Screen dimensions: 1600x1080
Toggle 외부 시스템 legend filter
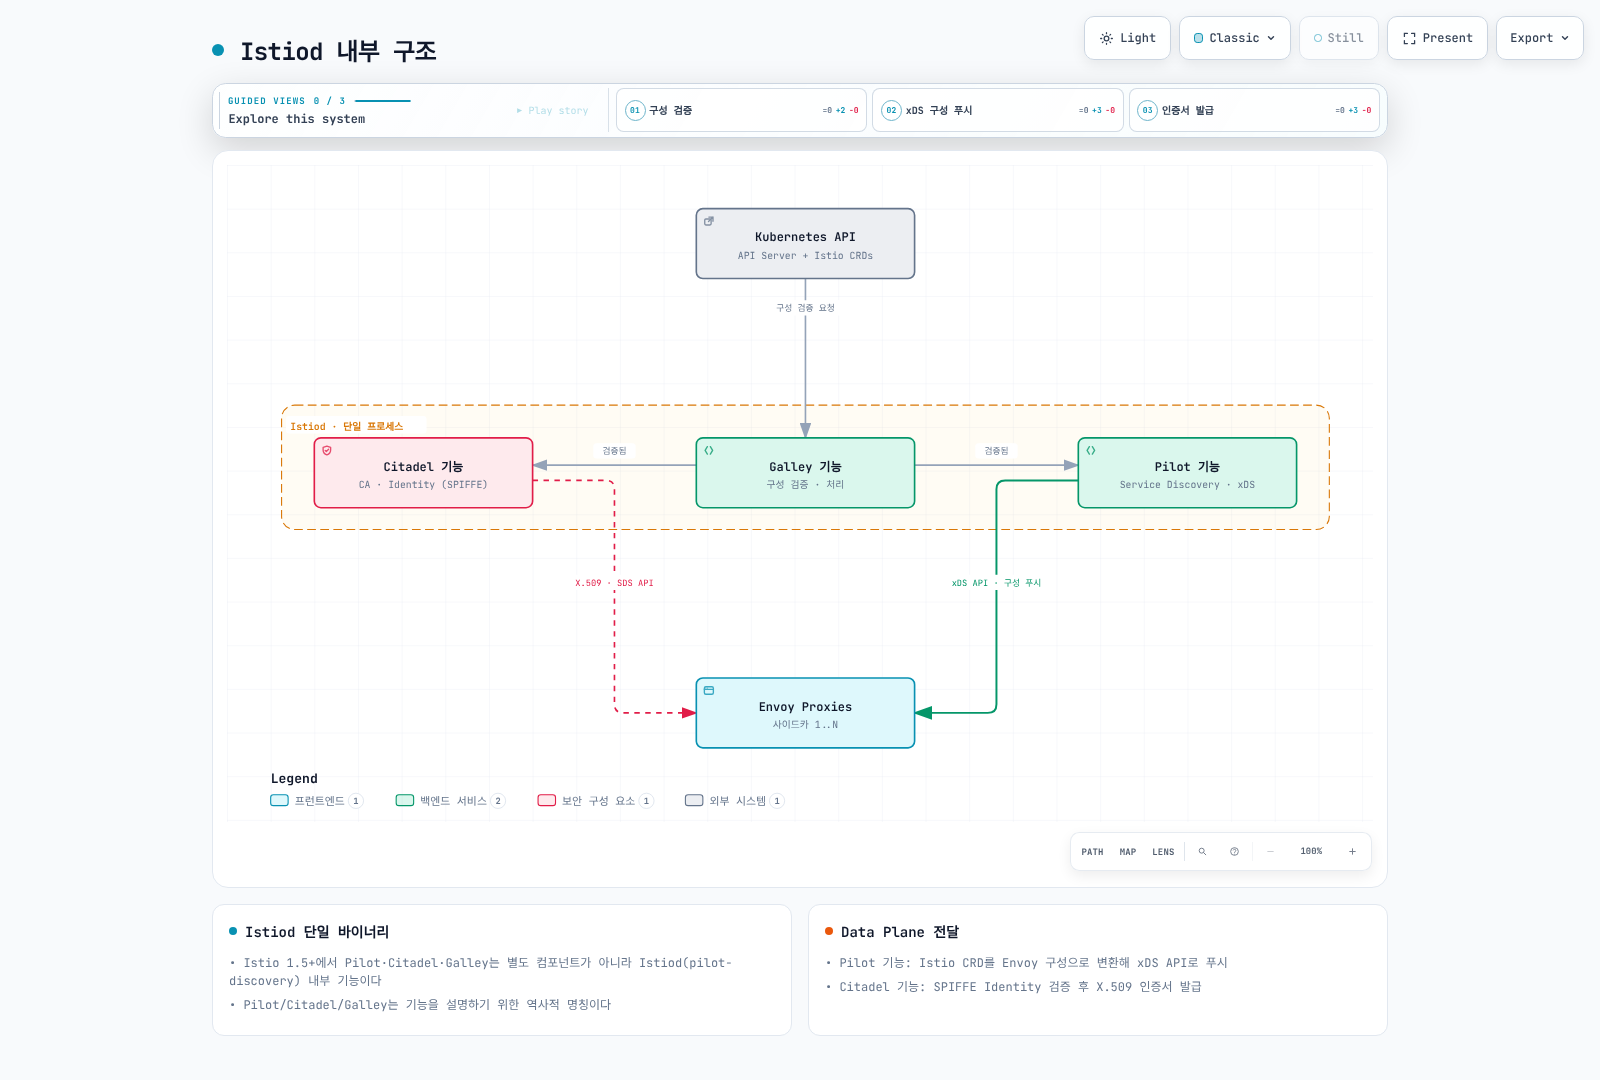(x=735, y=801)
